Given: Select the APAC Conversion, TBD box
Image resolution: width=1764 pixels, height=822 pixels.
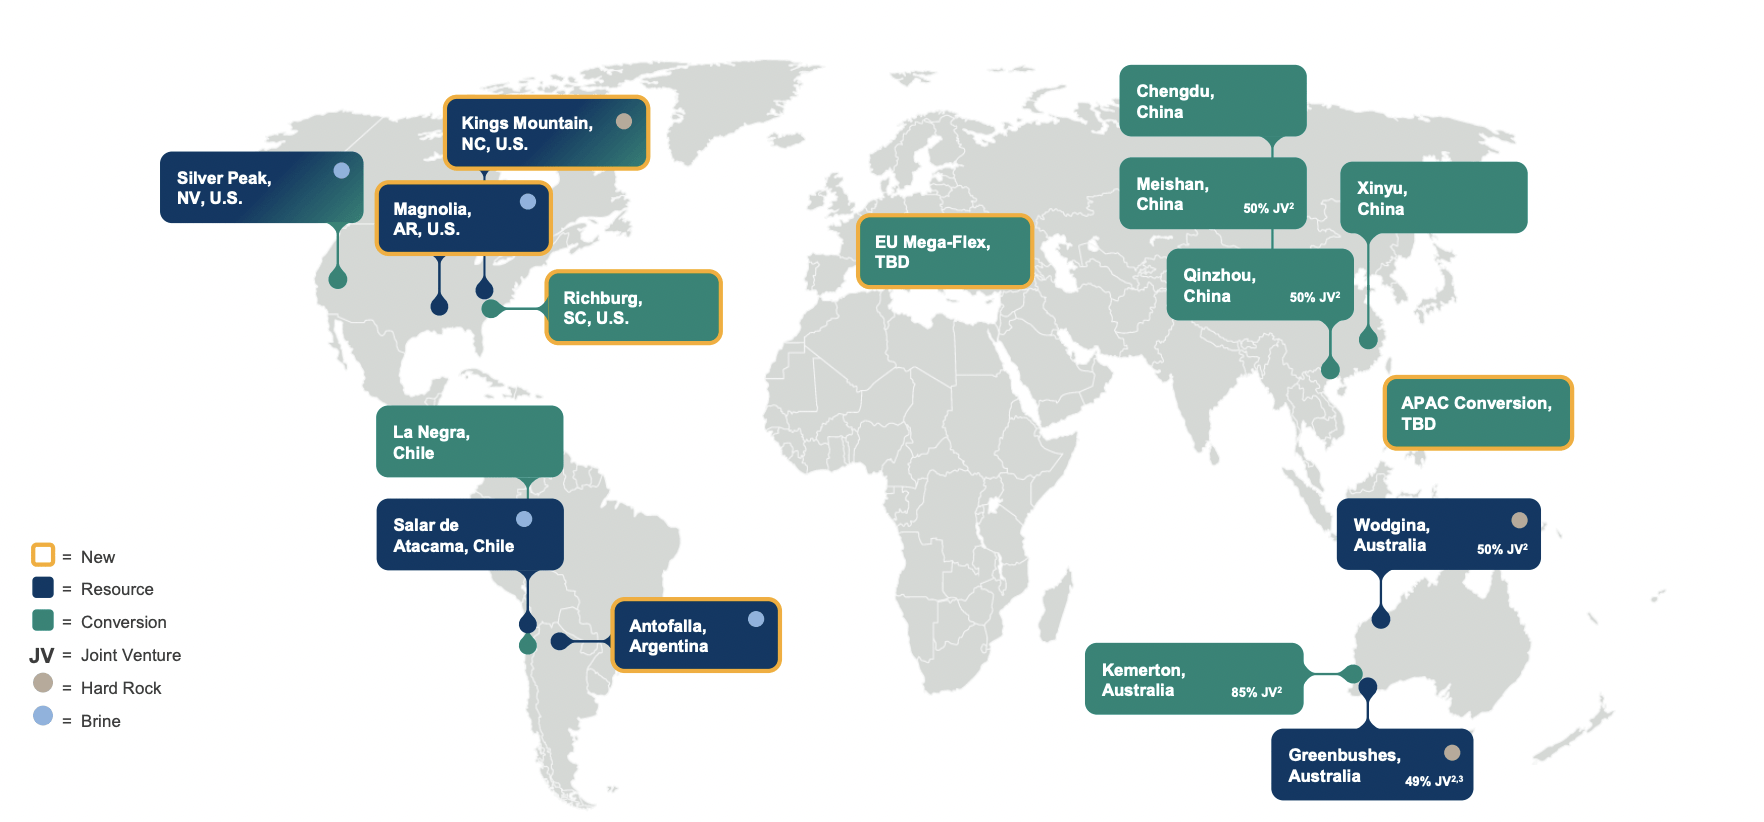Looking at the screenshot, I should pos(1478,413).
